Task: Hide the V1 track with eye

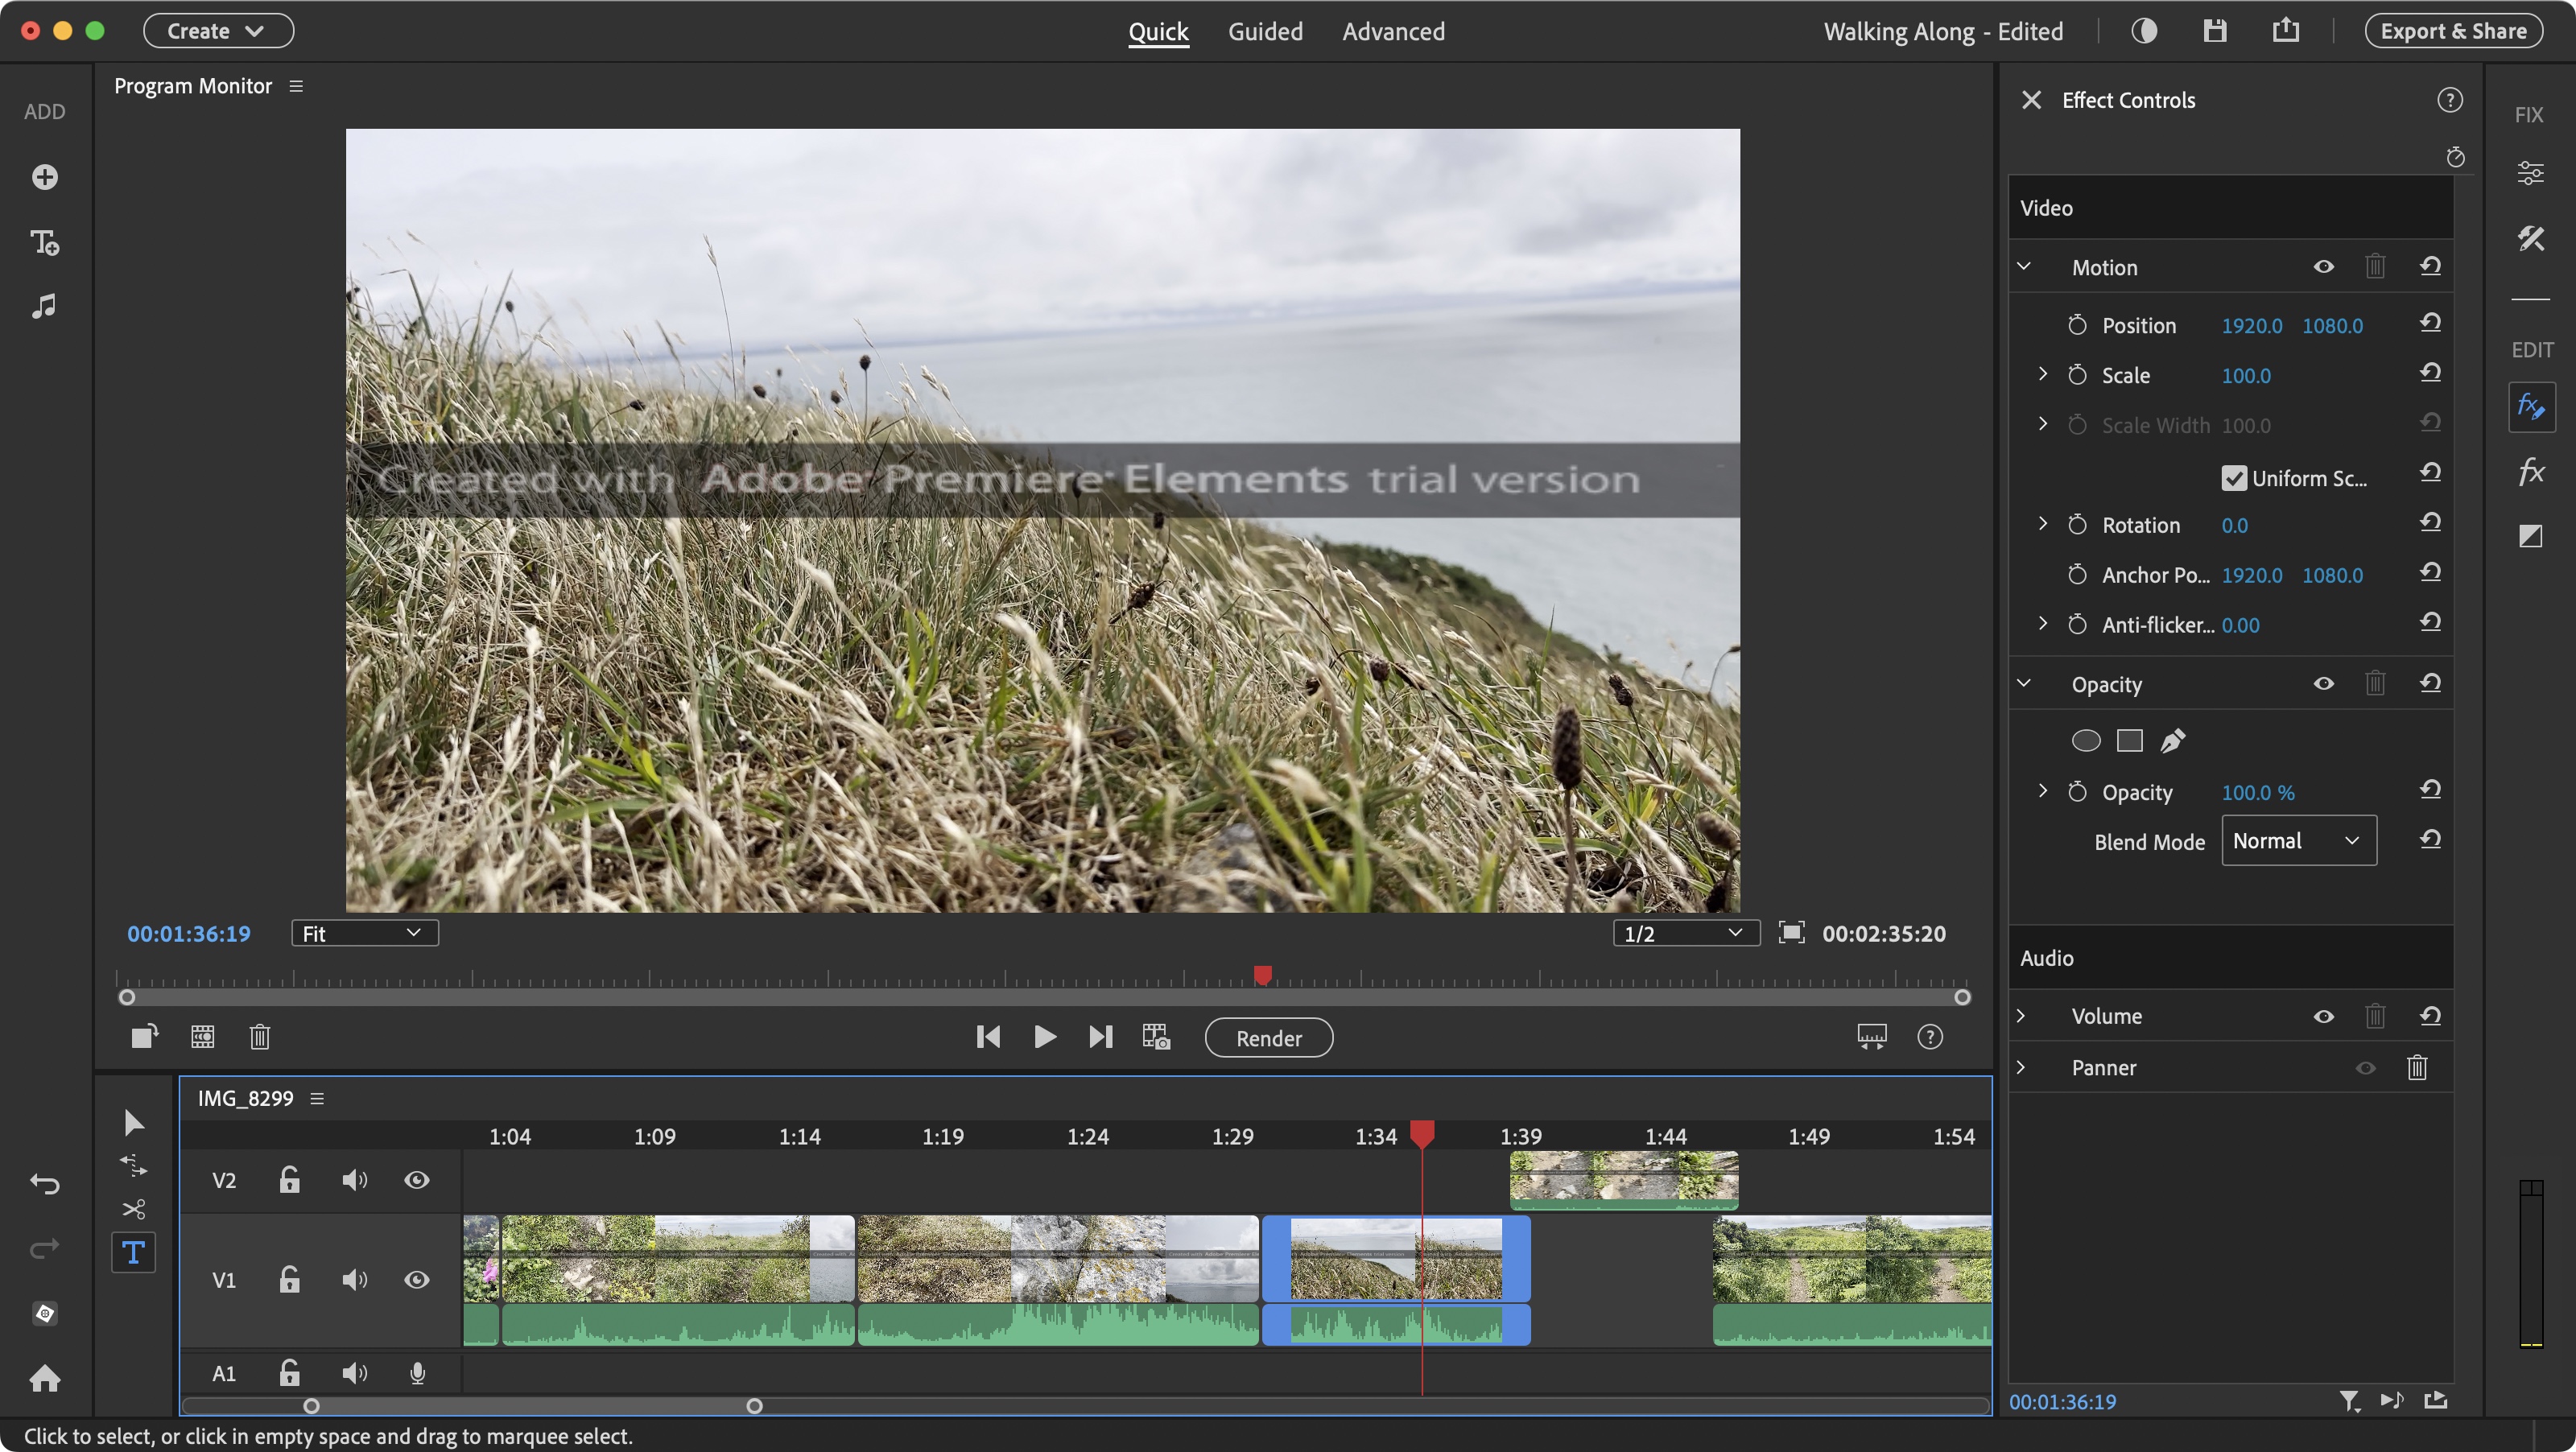Action: [417, 1280]
